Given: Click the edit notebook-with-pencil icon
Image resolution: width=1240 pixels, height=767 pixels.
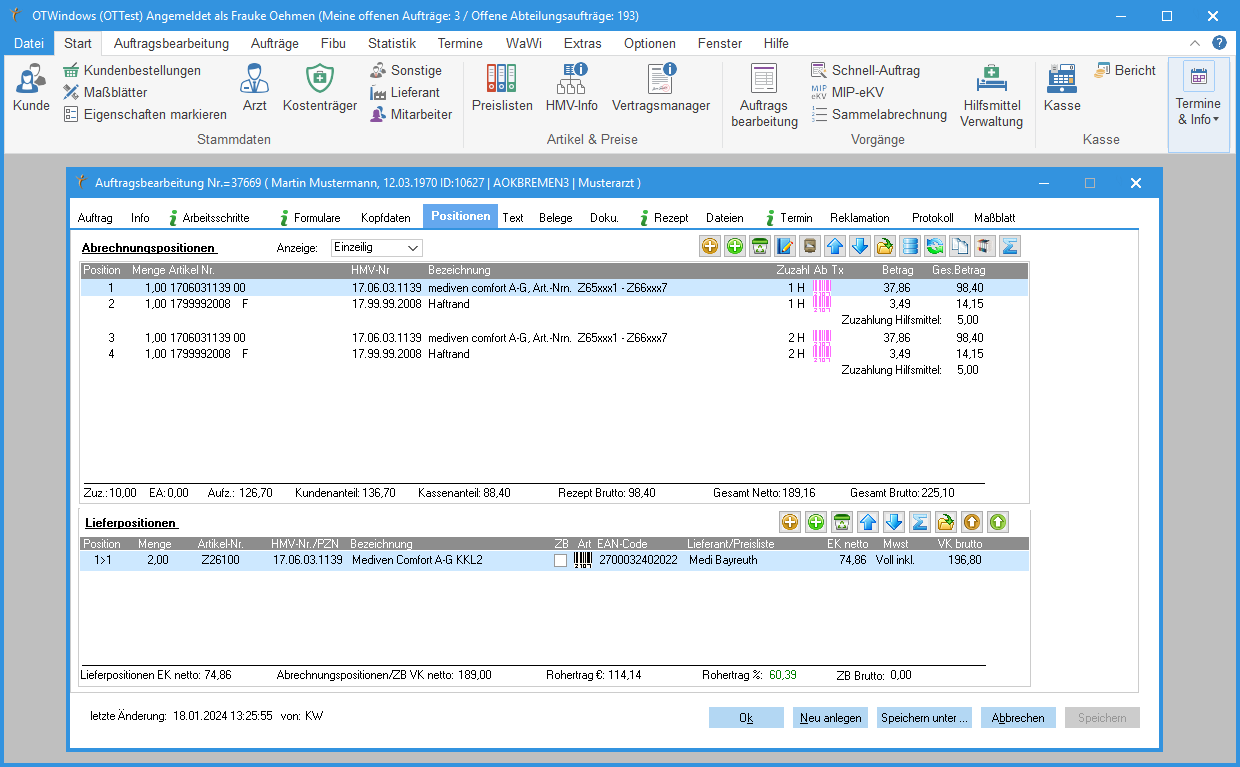Looking at the screenshot, I should (785, 246).
